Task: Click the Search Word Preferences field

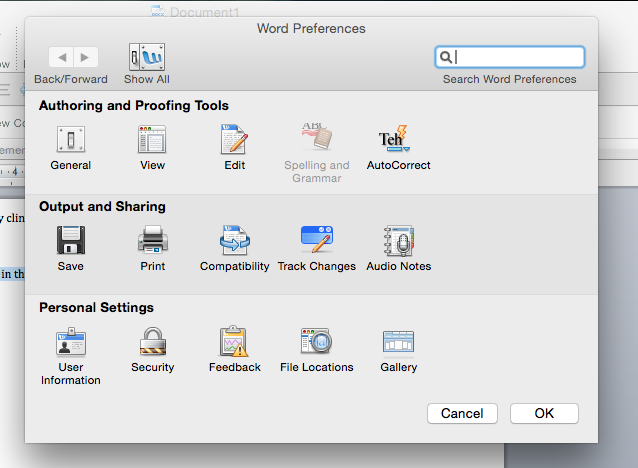Action: (x=510, y=57)
